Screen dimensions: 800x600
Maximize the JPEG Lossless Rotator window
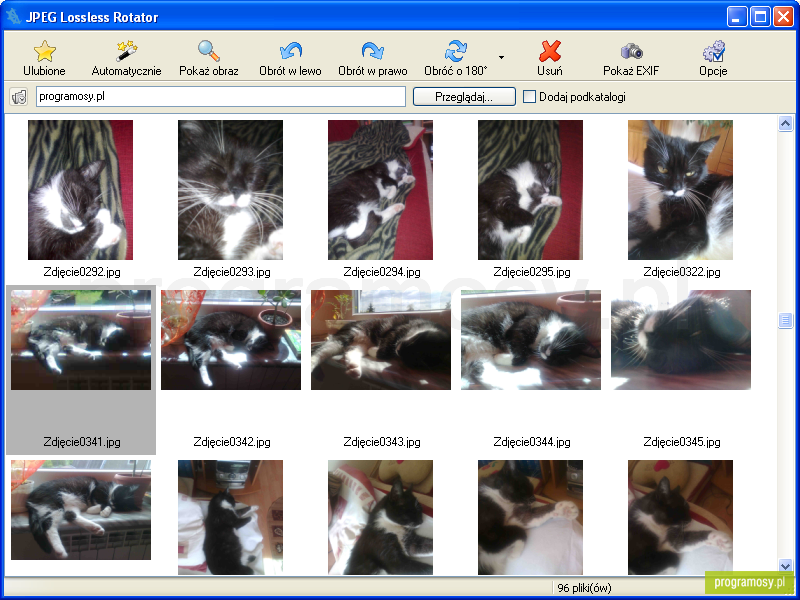(x=760, y=17)
